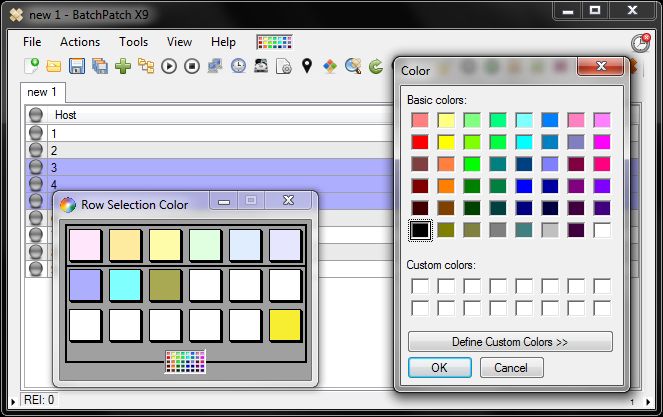Click the right scroll arrow at the bottom
Image resolution: width=663 pixels, height=417 pixels.
pyautogui.click(x=648, y=402)
